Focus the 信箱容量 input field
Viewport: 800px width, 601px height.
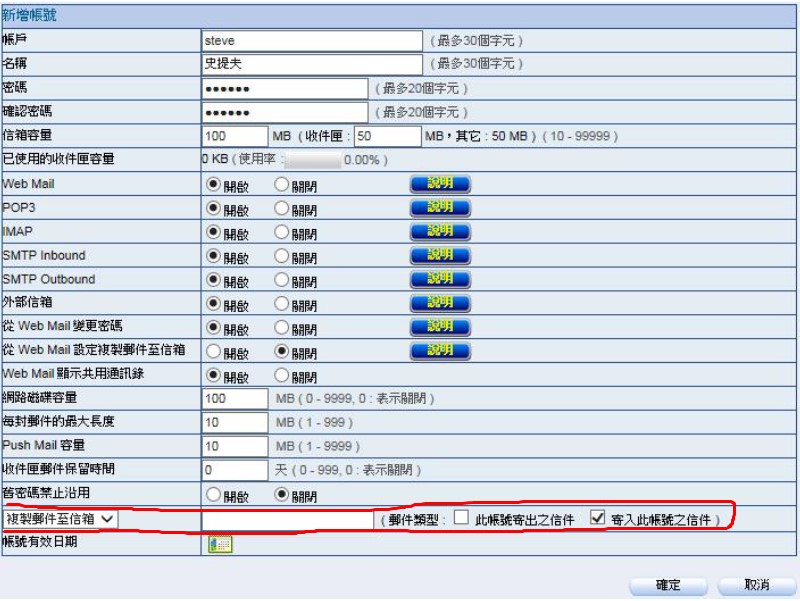click(x=234, y=136)
